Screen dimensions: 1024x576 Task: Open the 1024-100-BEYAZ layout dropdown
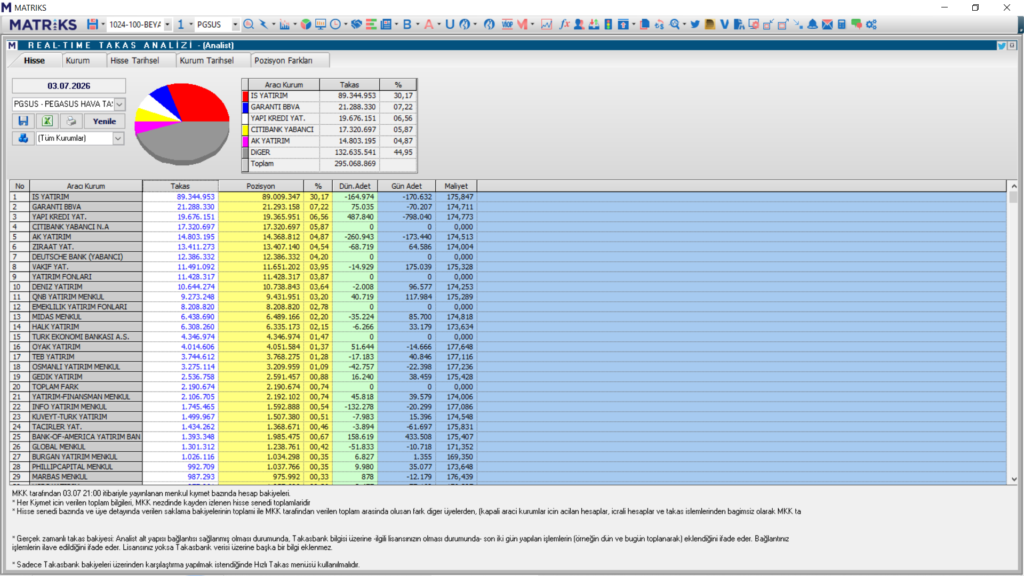(x=167, y=25)
